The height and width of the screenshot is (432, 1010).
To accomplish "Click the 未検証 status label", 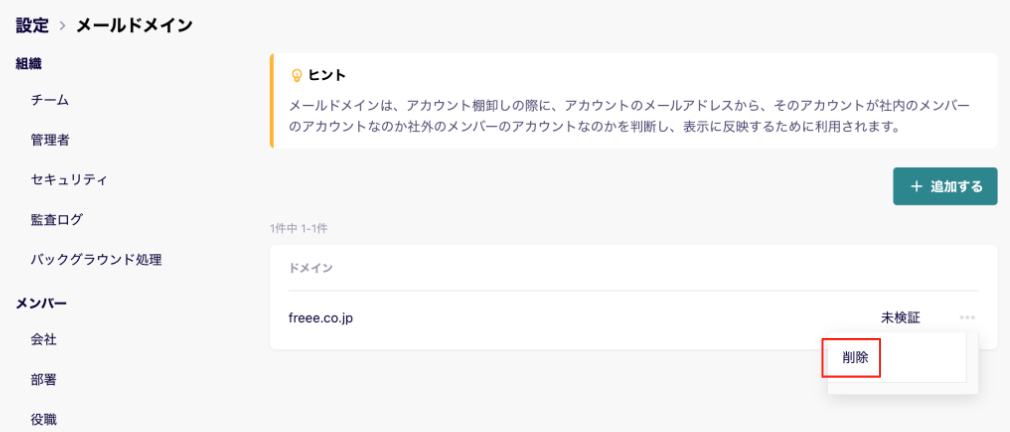I will pos(900,317).
